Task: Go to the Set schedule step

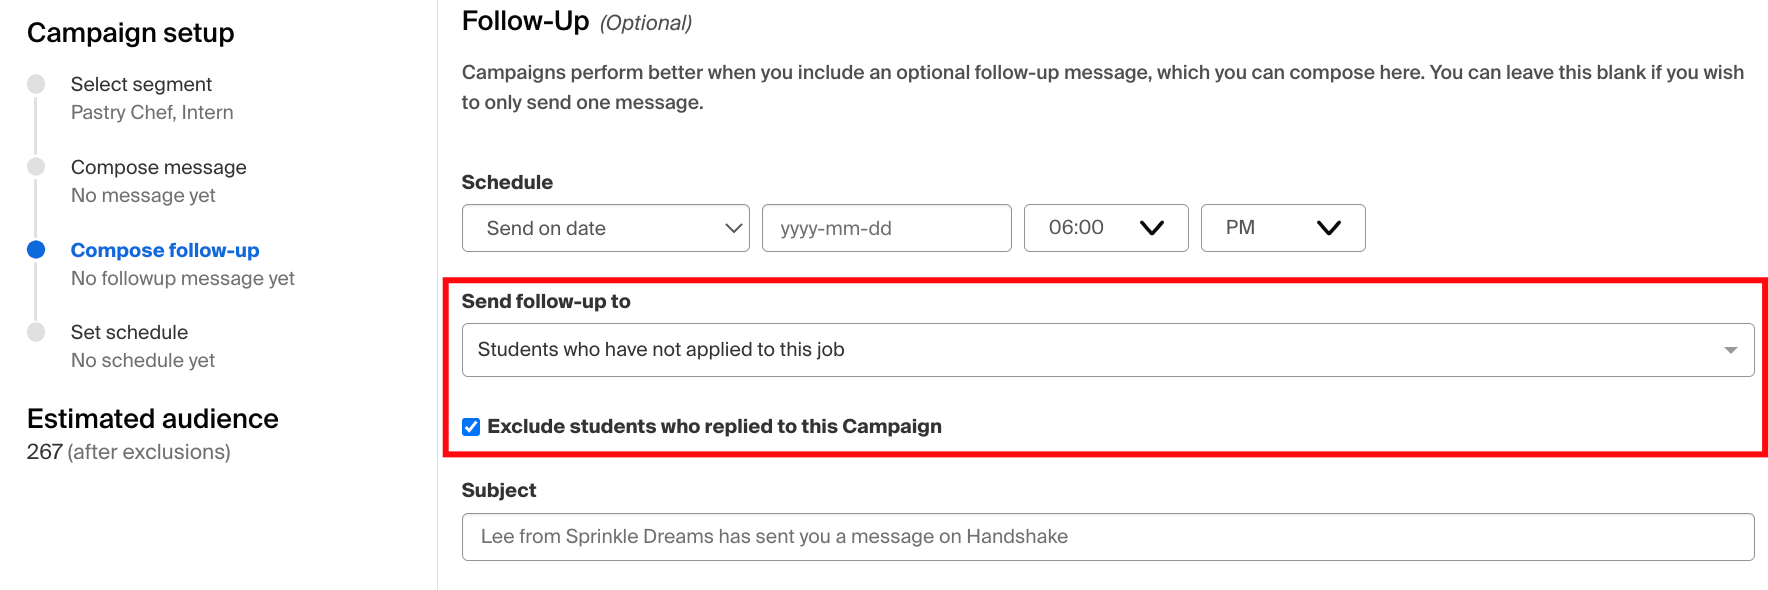Action: click(130, 332)
